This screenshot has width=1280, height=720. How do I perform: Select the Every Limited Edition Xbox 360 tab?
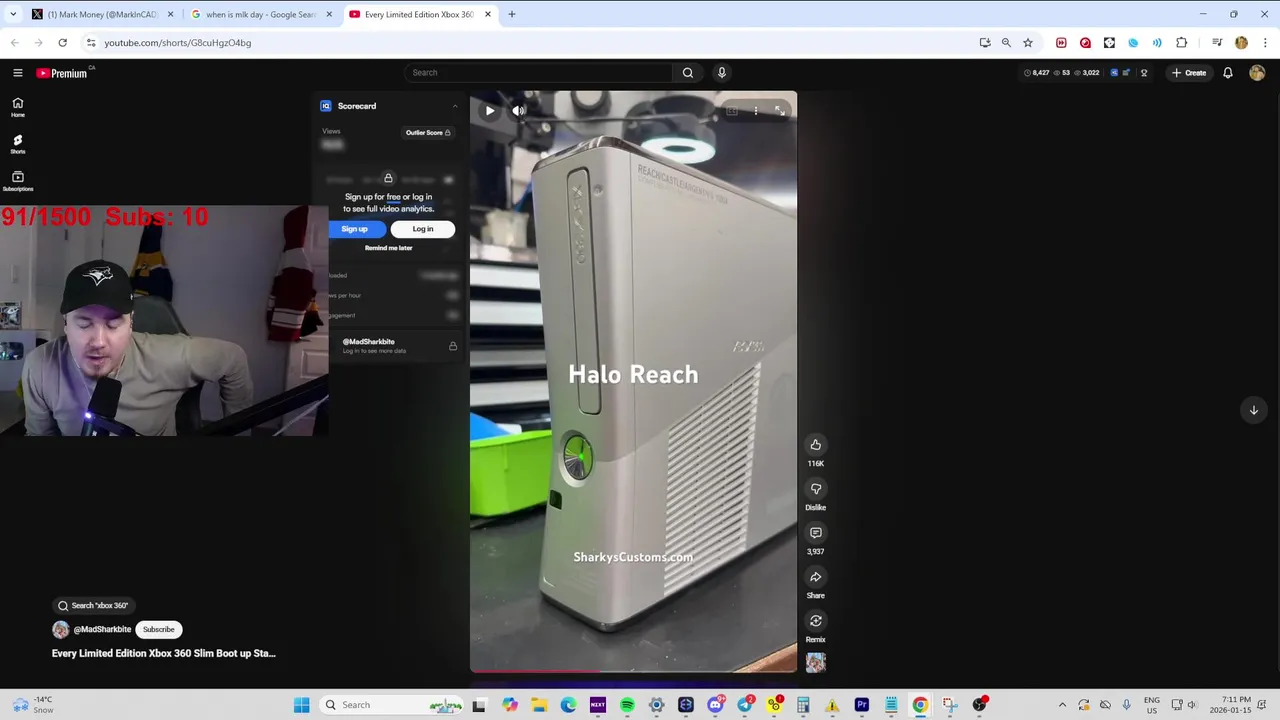pos(419,14)
